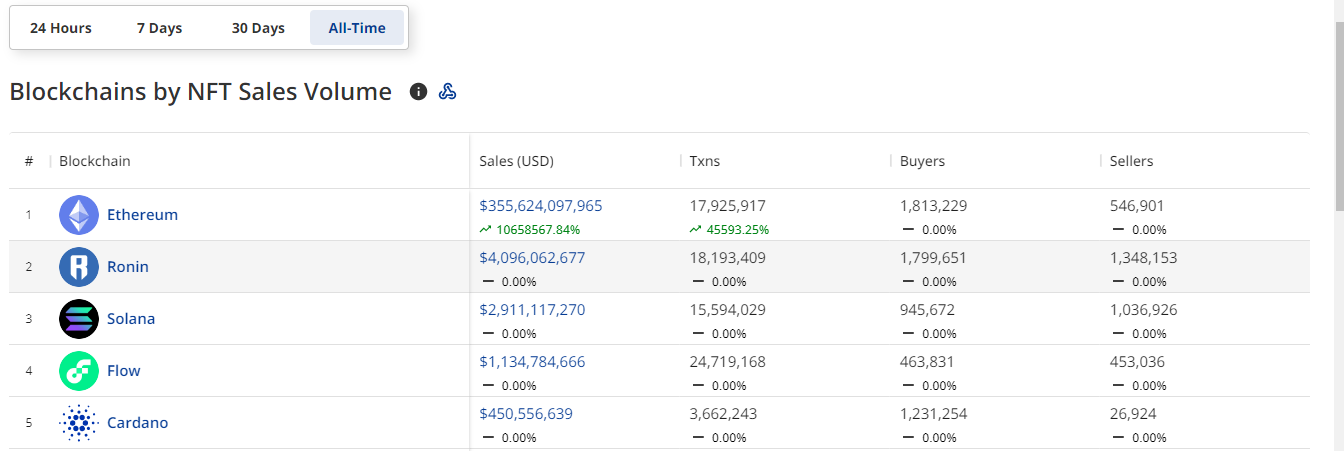This screenshot has height=451, width=1344.
Task: Click Cardano txns value 3,662,243
Action: (x=724, y=414)
